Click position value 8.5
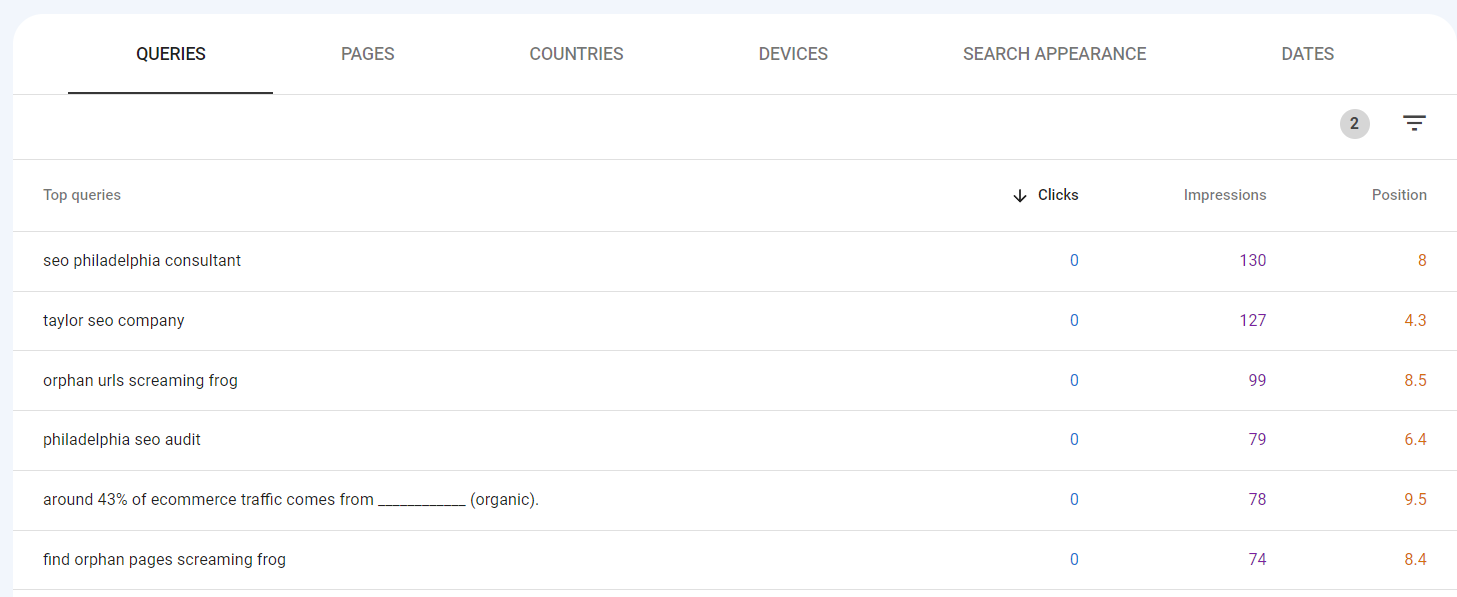1457x597 pixels. [1415, 380]
